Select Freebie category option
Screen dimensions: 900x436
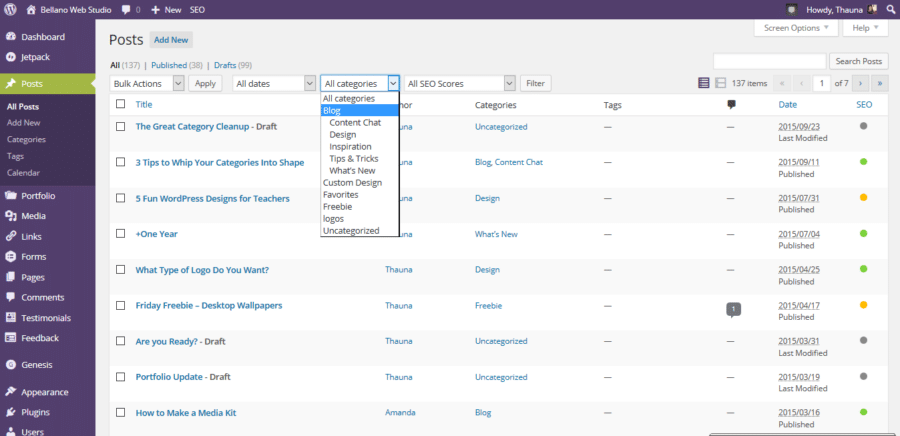[359, 207]
